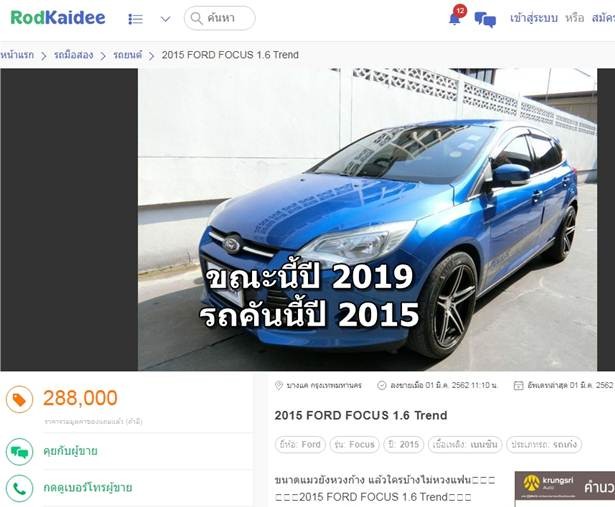Click the เข้าสู่ระบบ login link
Viewport: 615px width, 507px height.
(x=533, y=18)
